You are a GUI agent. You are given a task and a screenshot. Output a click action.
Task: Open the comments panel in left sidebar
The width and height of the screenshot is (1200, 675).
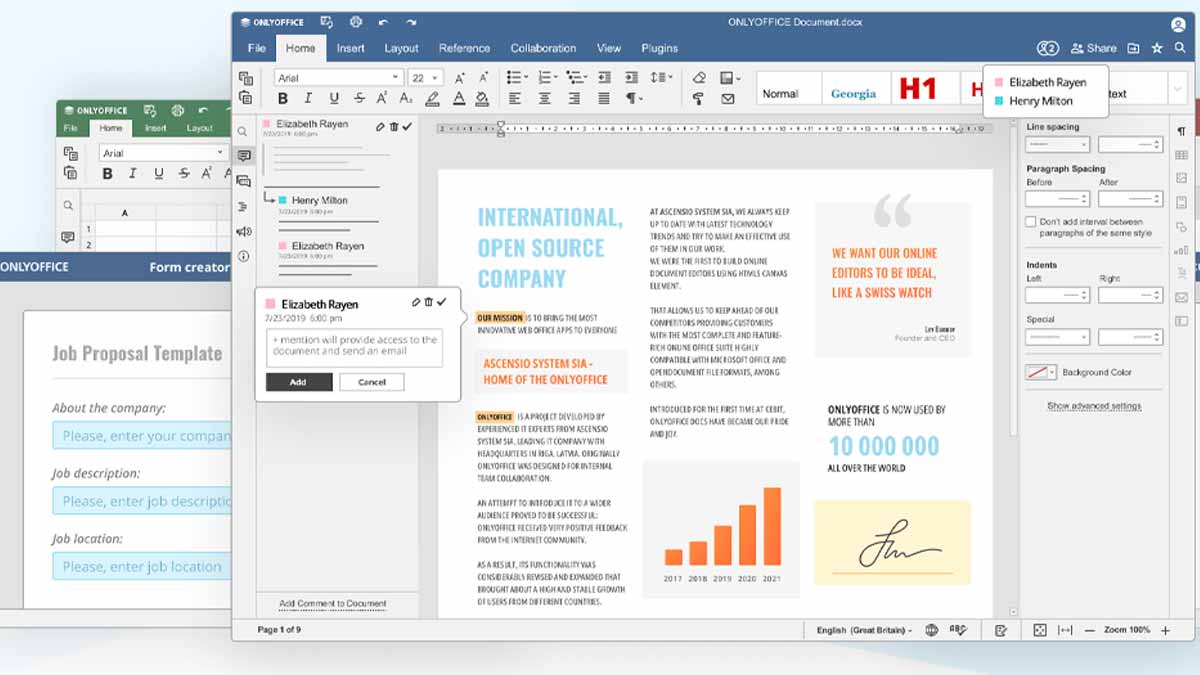(244, 156)
